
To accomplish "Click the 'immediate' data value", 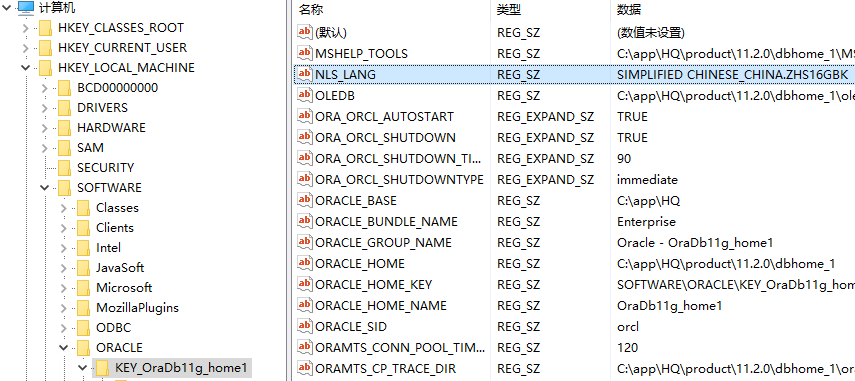I will point(647,179).
